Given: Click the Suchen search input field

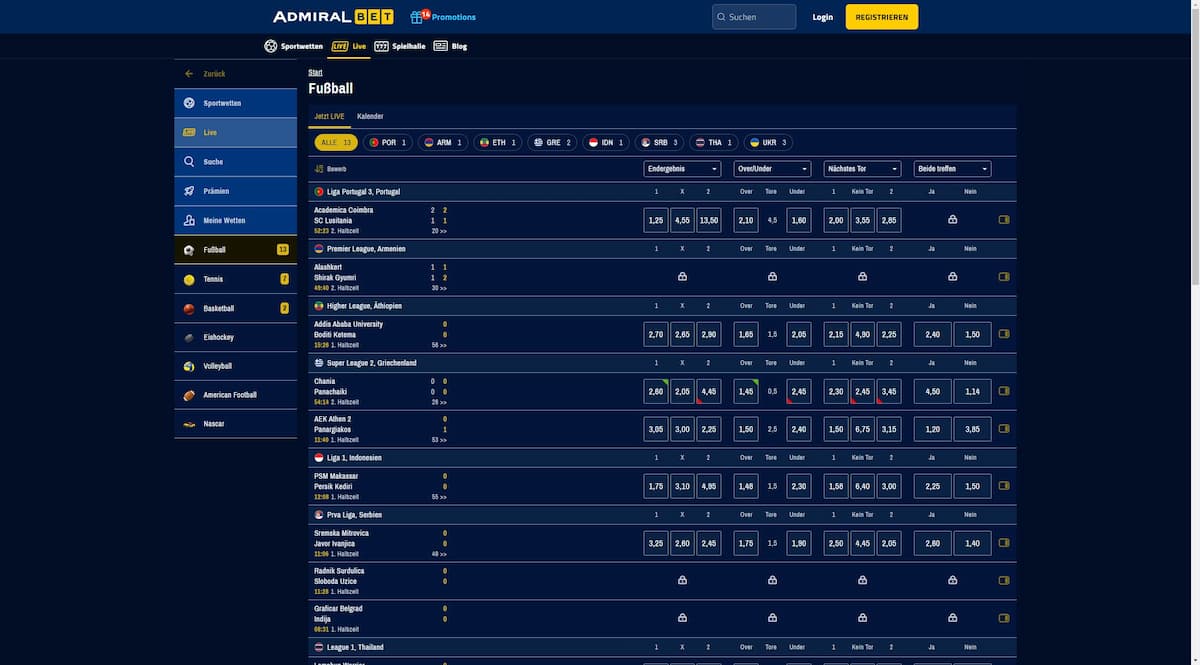Looking at the screenshot, I should [754, 17].
